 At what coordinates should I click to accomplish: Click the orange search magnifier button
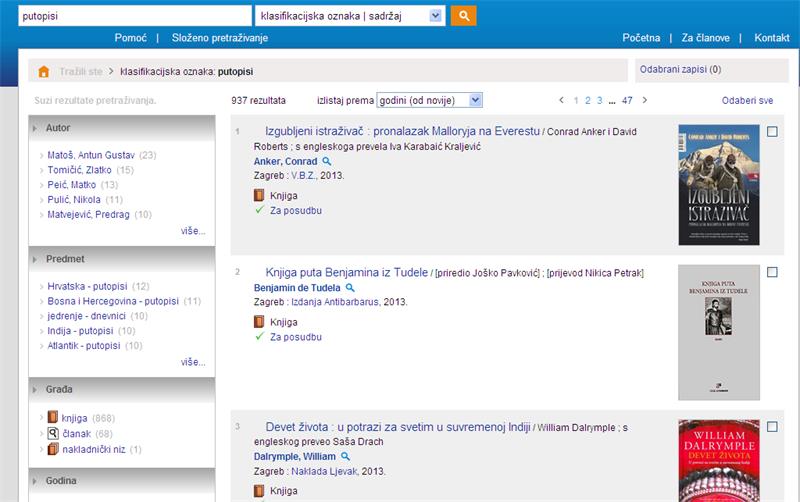point(463,16)
